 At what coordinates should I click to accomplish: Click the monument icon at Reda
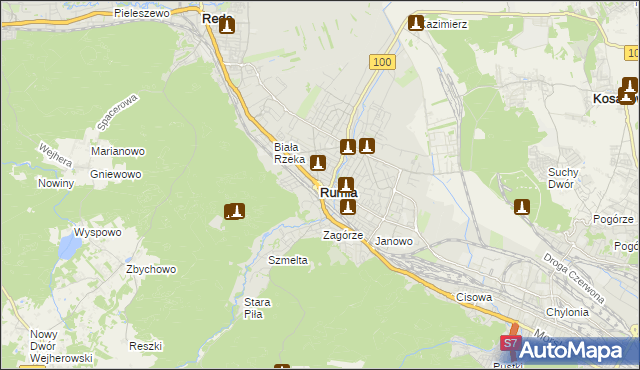pyautogui.click(x=227, y=26)
